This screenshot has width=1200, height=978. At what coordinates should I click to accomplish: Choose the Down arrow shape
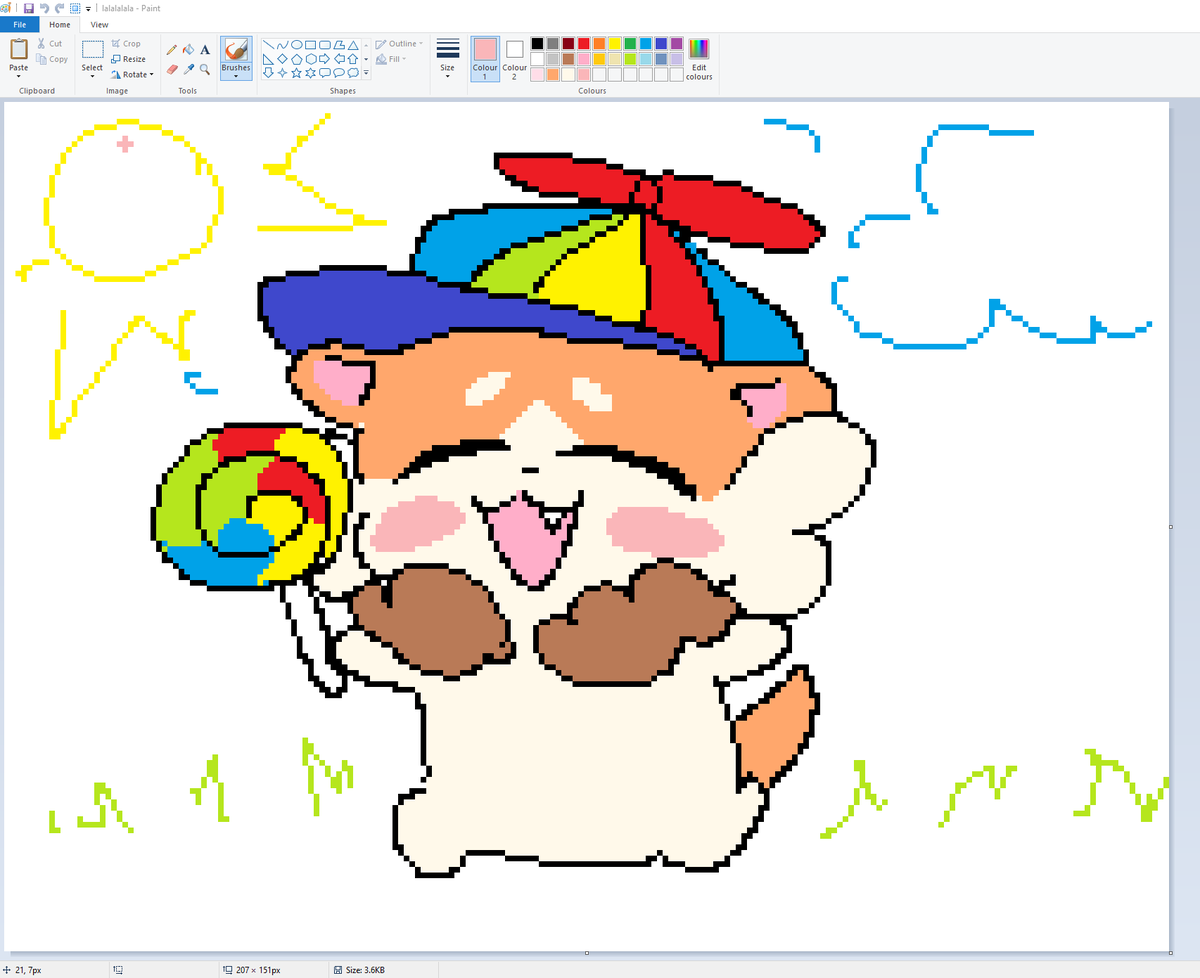point(268,72)
